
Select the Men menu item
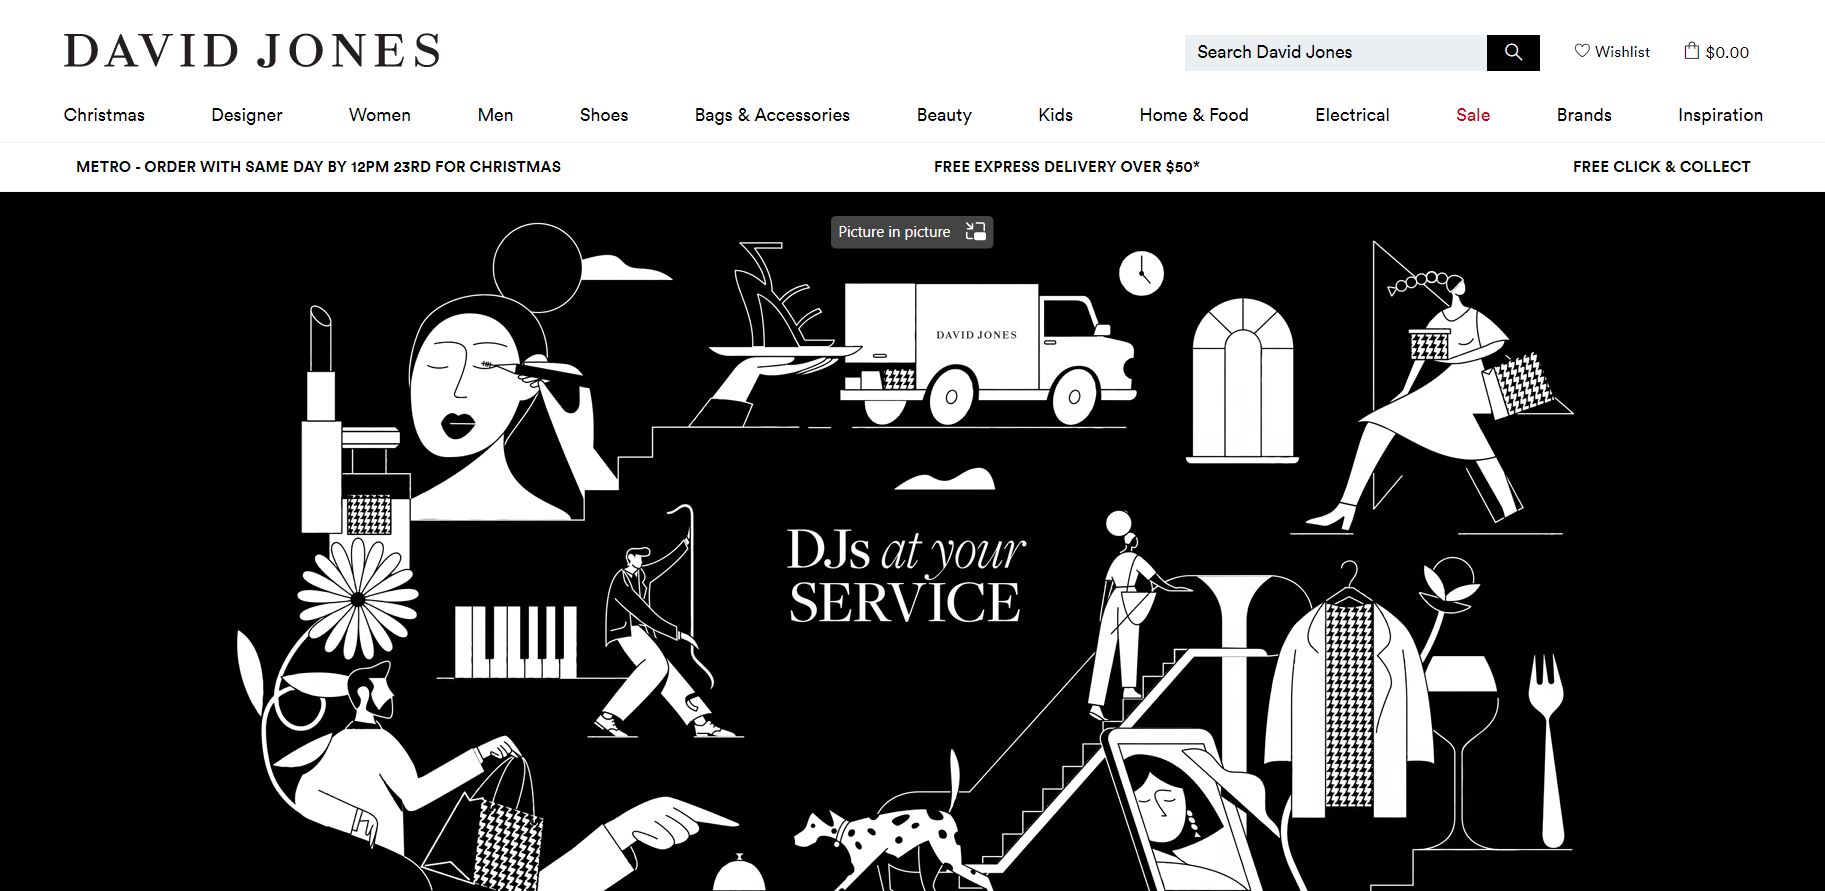pyautogui.click(x=495, y=115)
